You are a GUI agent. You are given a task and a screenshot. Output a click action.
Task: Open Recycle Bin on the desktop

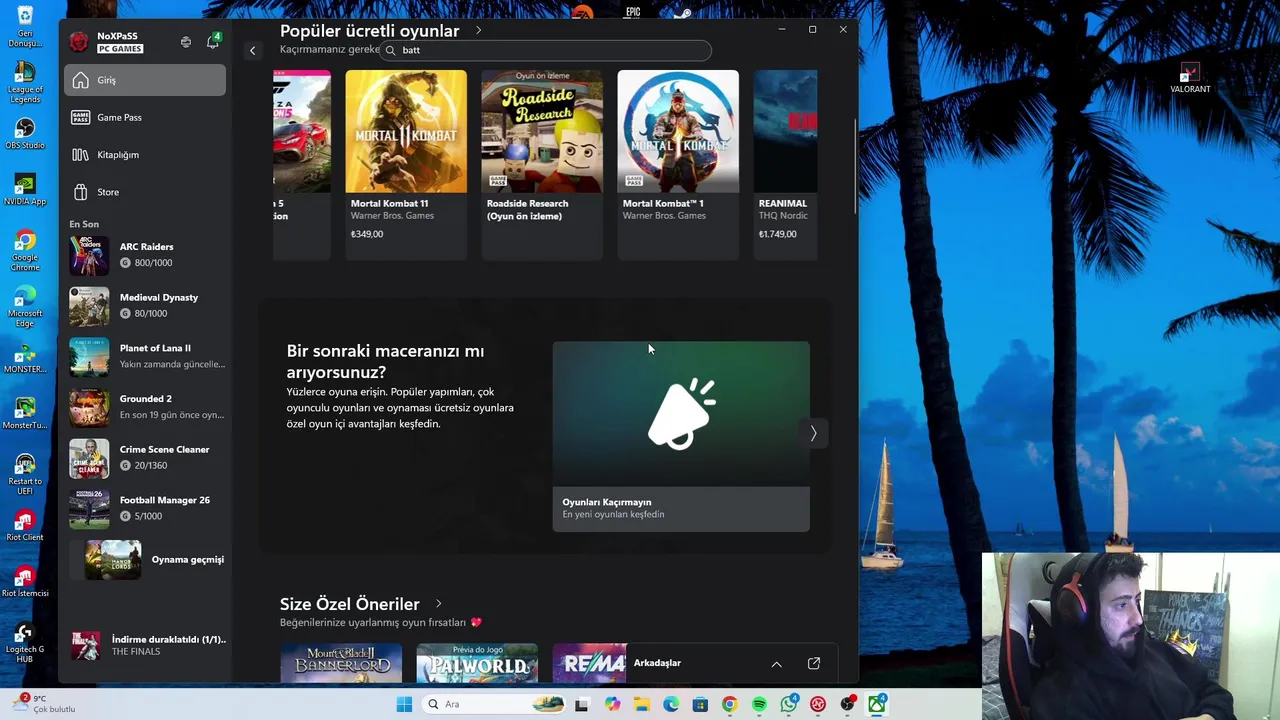click(x=25, y=27)
